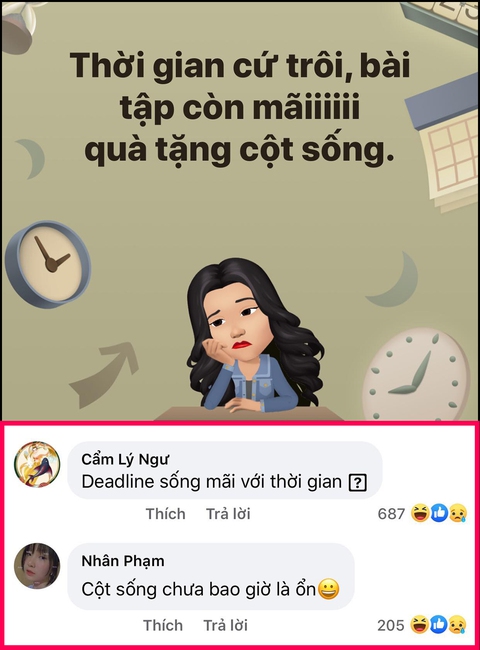
Task: Click sad reaction icon on 205-reaction comment
Action: (457, 625)
